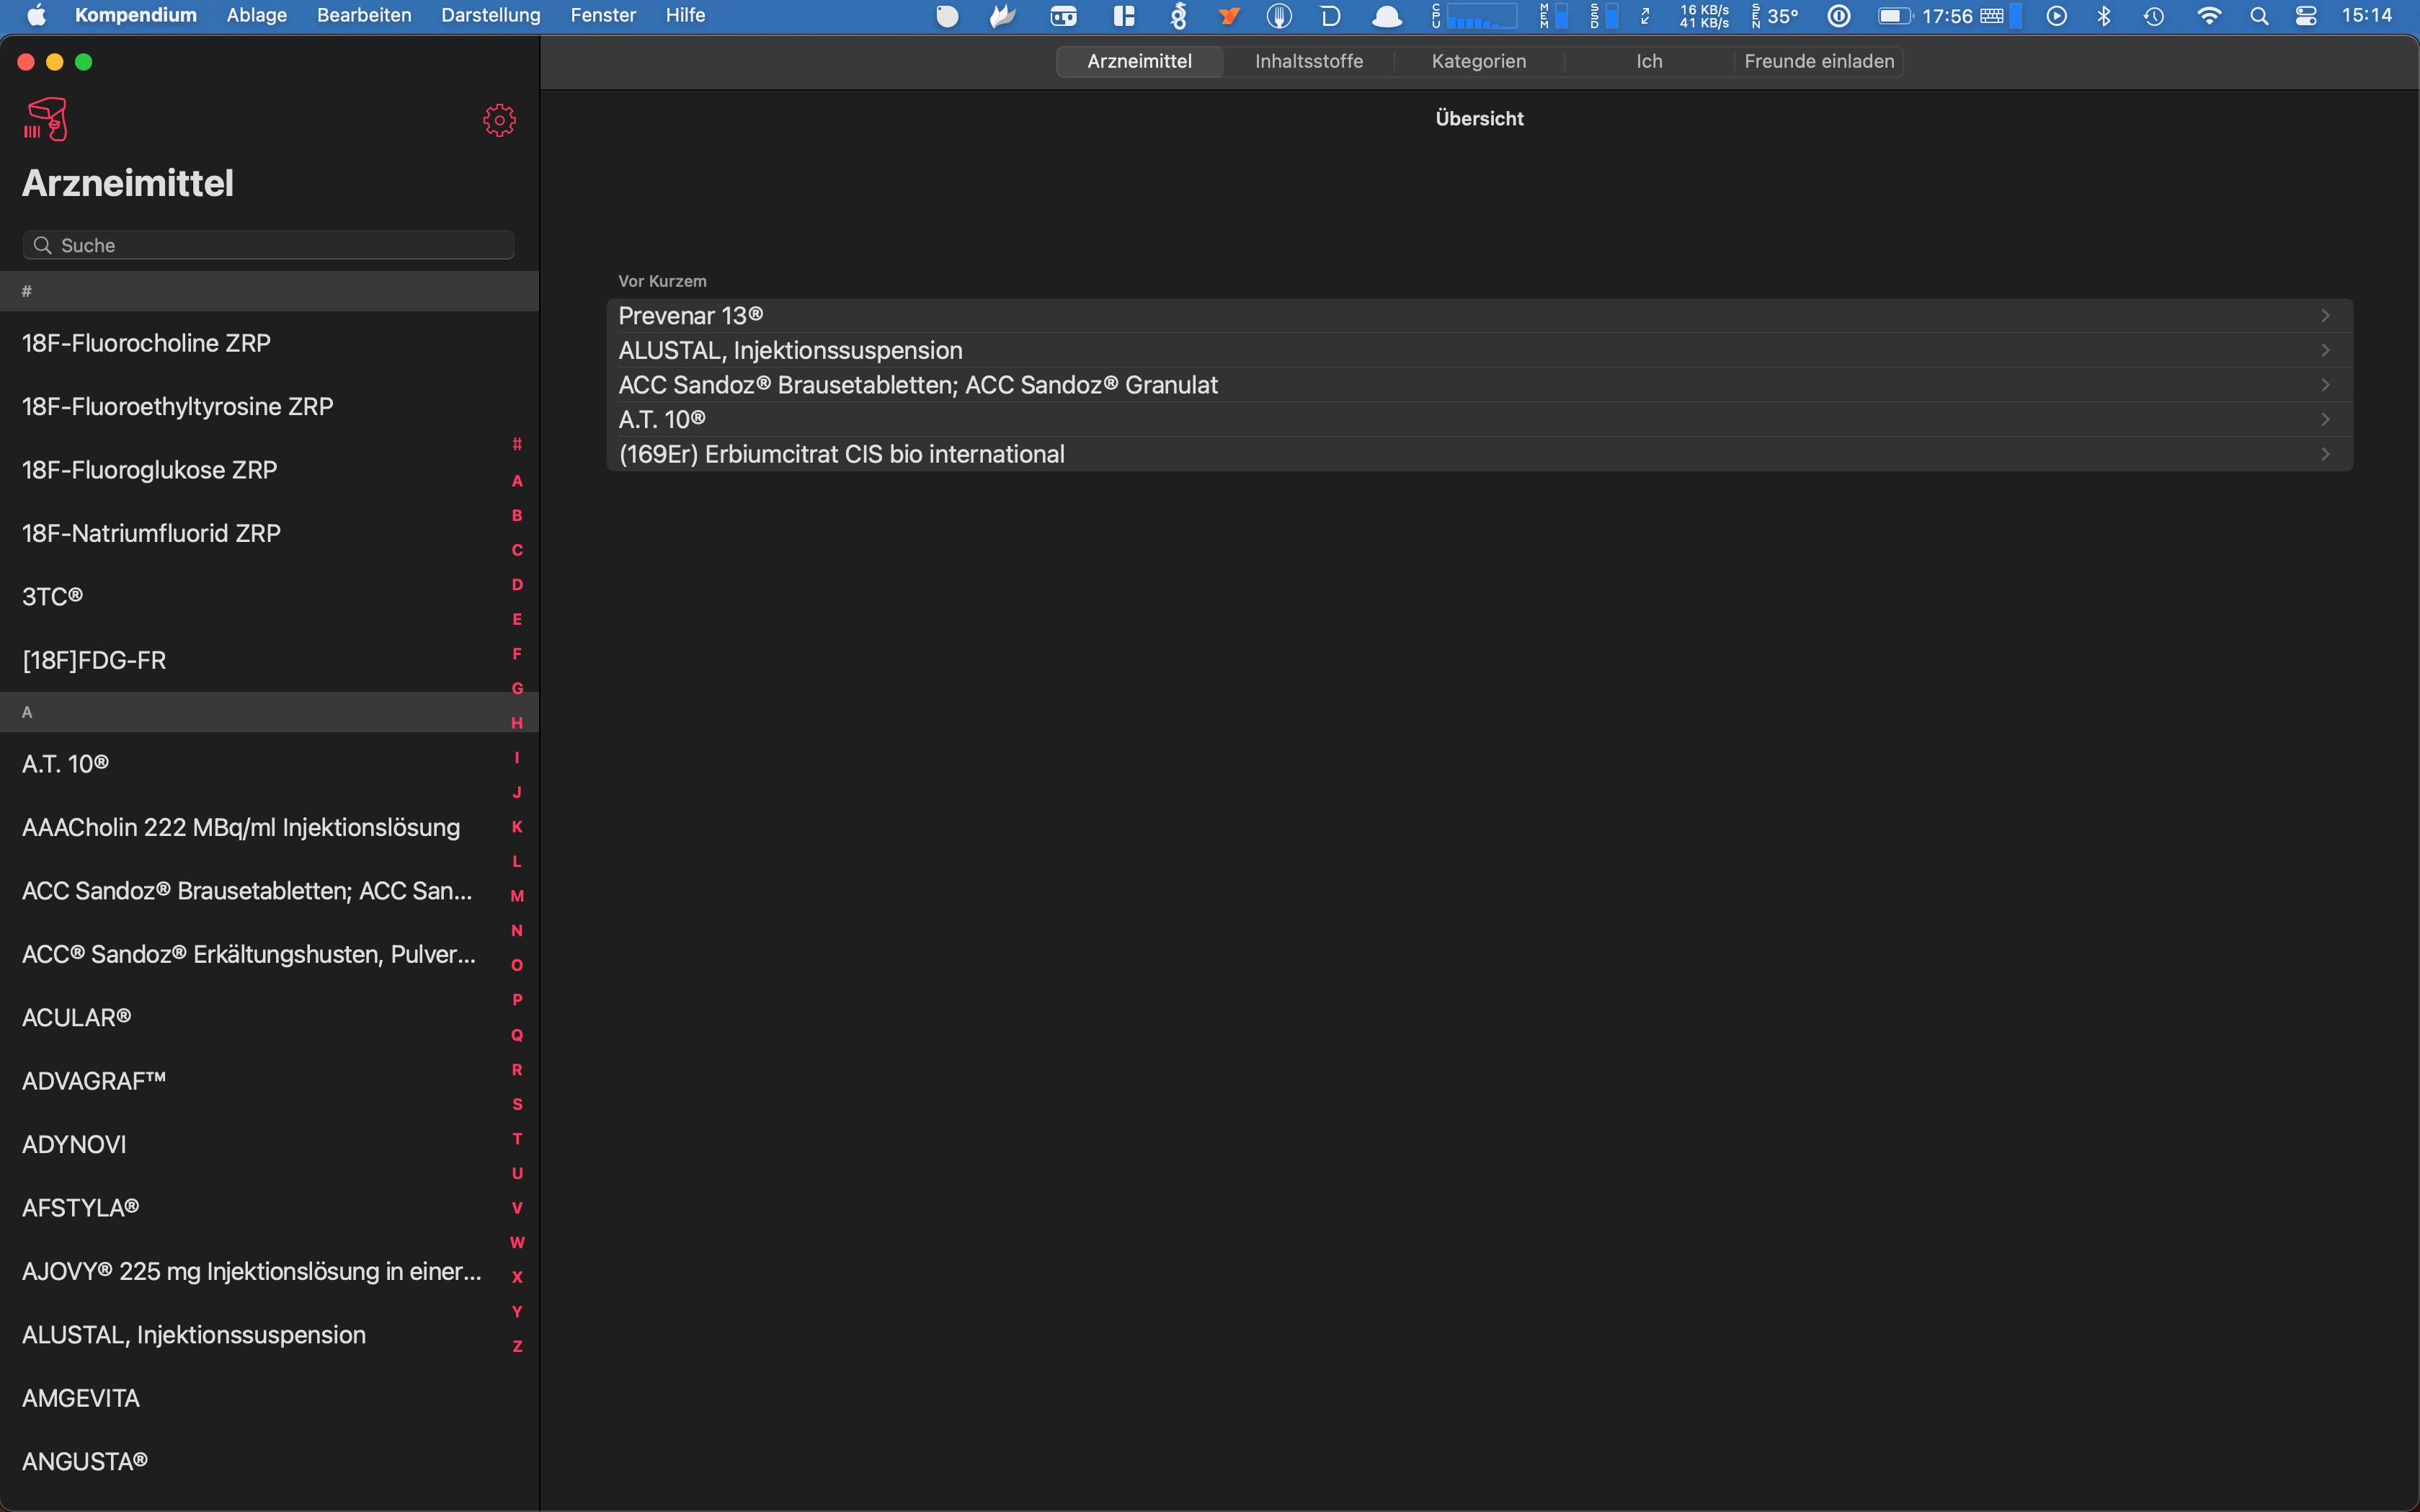The image size is (2420, 1512).
Task: Jump to letter M in index
Action: [517, 896]
